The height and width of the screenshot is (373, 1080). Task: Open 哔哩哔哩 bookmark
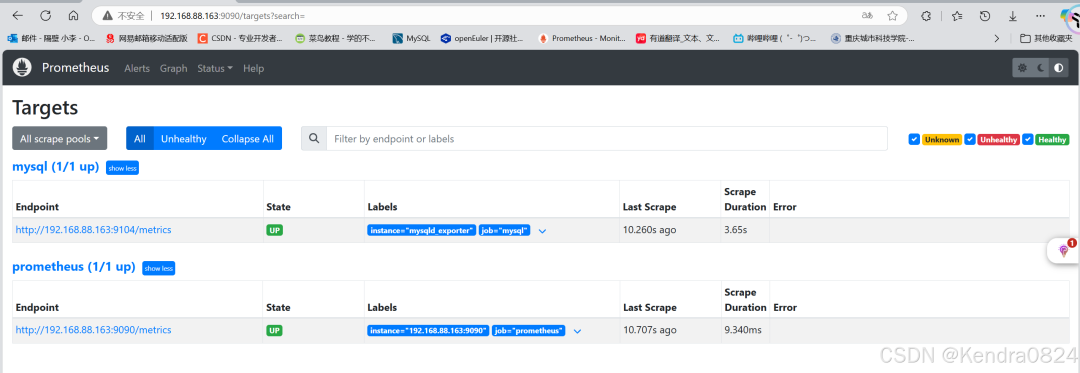pyautogui.click(x=775, y=39)
